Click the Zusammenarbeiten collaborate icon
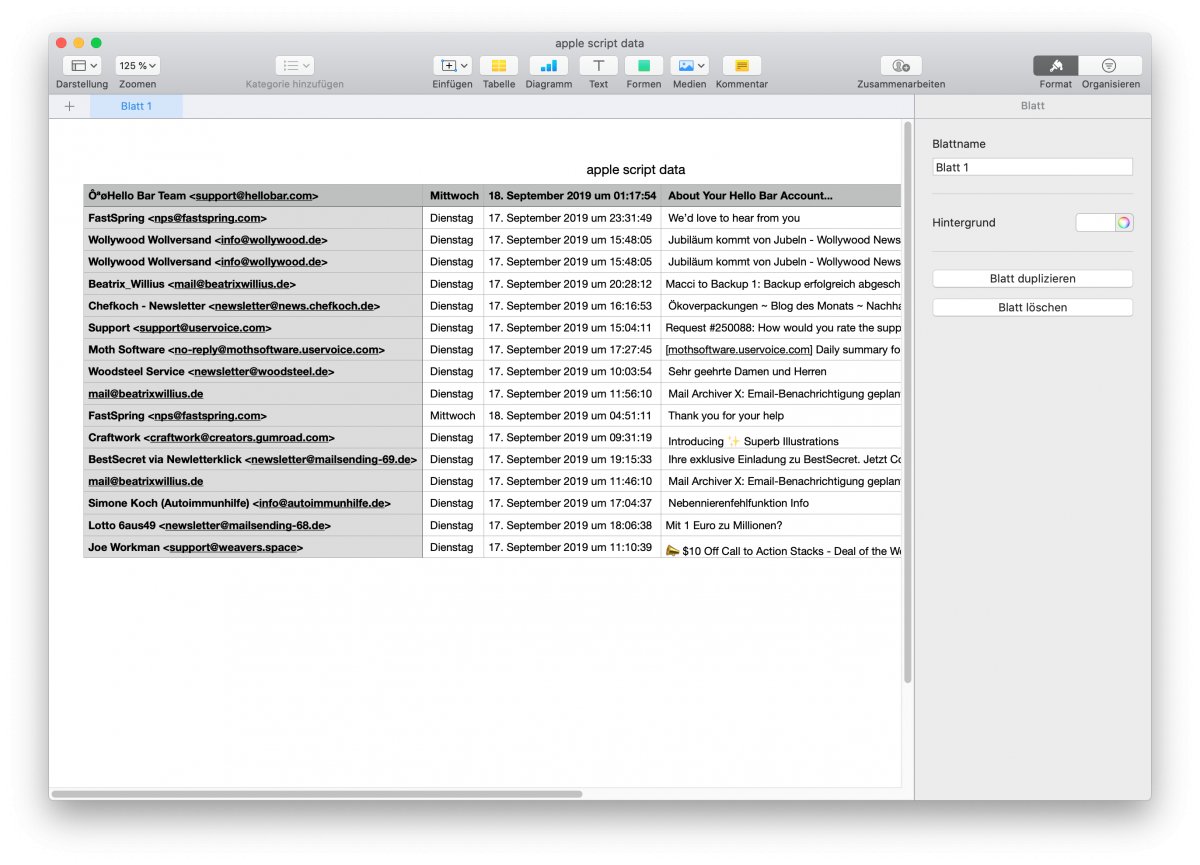 (x=901, y=66)
